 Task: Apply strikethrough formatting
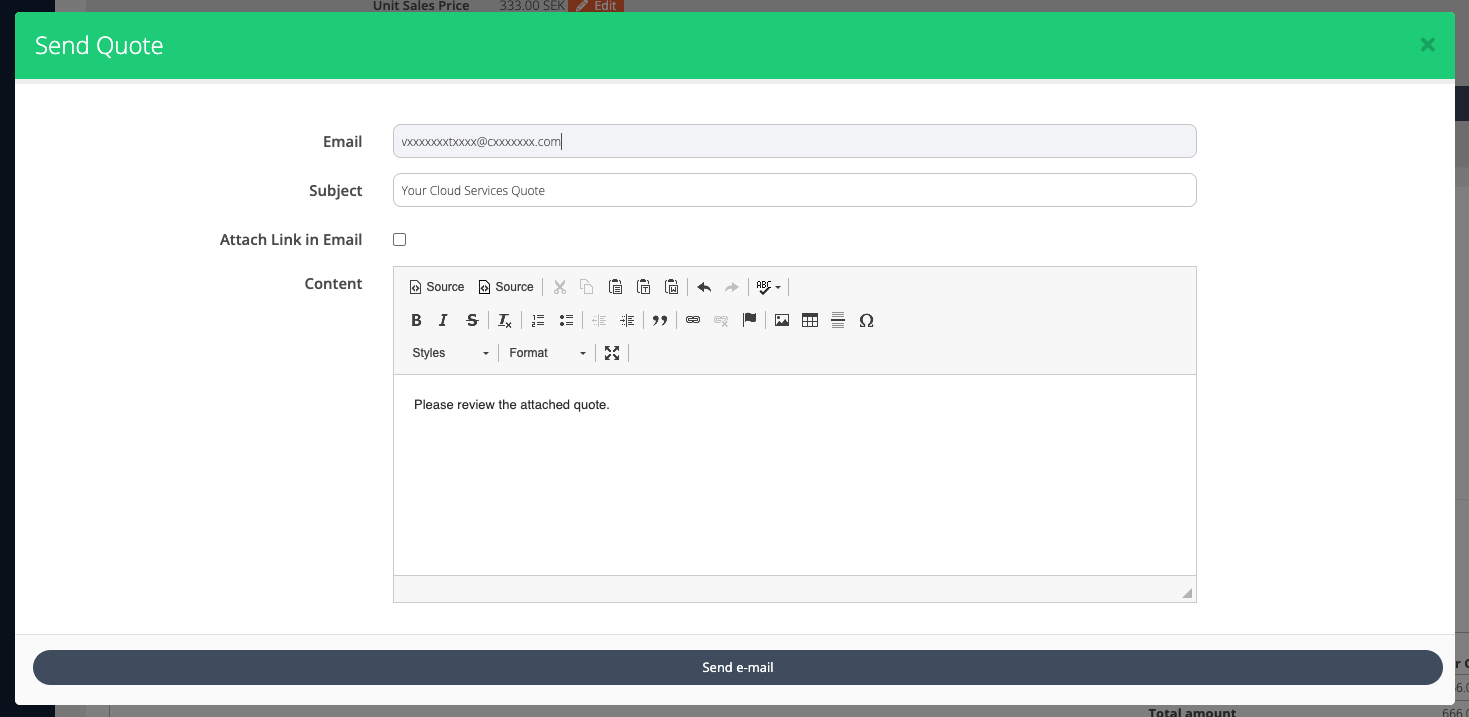(x=472, y=321)
